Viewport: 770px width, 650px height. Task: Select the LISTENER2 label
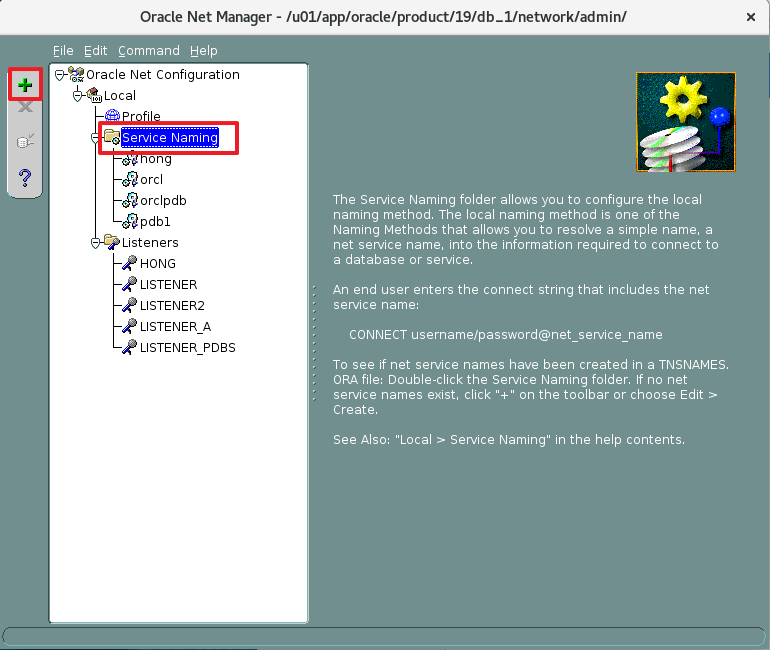click(172, 306)
